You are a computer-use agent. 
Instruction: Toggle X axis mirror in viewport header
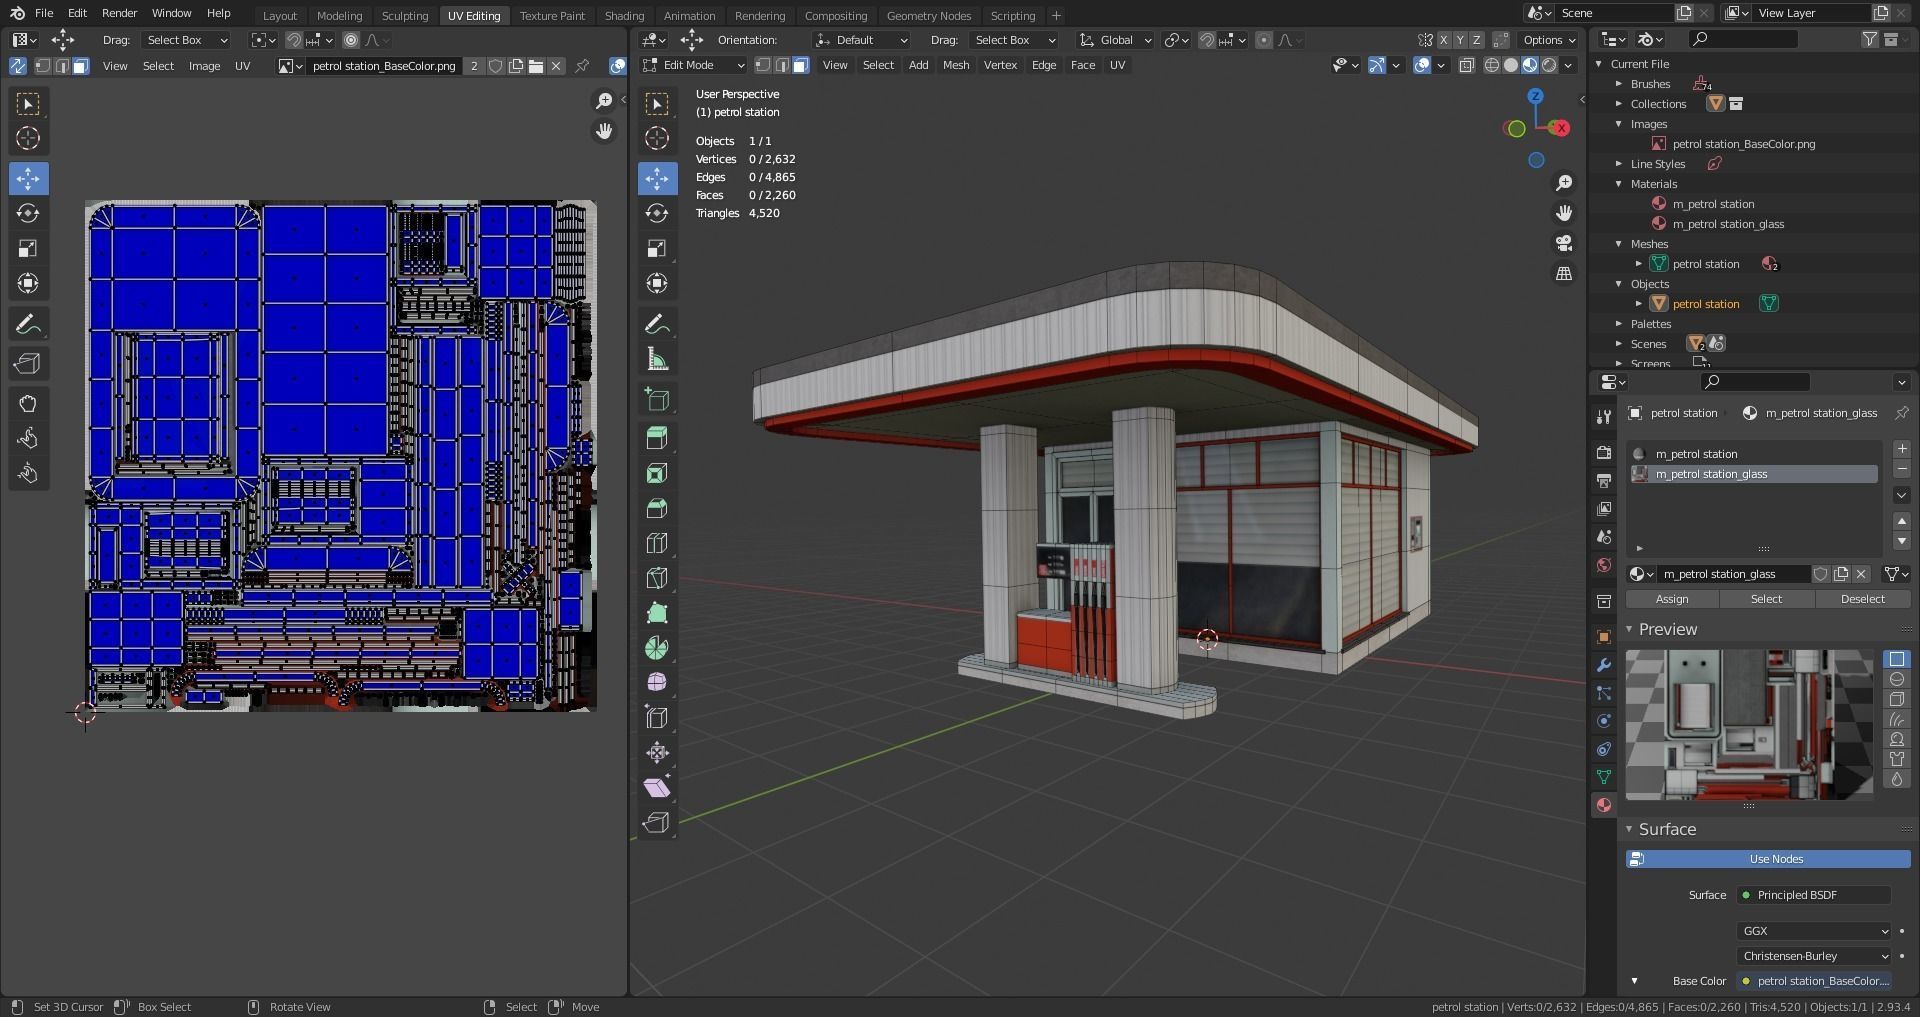click(x=1443, y=40)
